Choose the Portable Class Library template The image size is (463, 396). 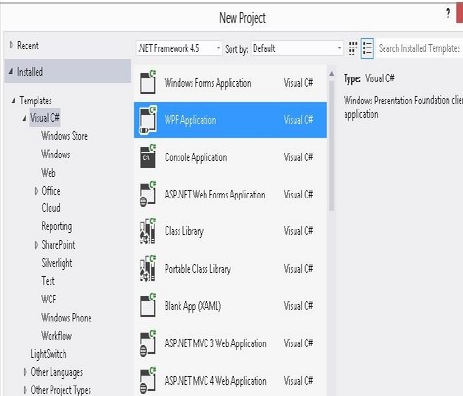pos(197,269)
